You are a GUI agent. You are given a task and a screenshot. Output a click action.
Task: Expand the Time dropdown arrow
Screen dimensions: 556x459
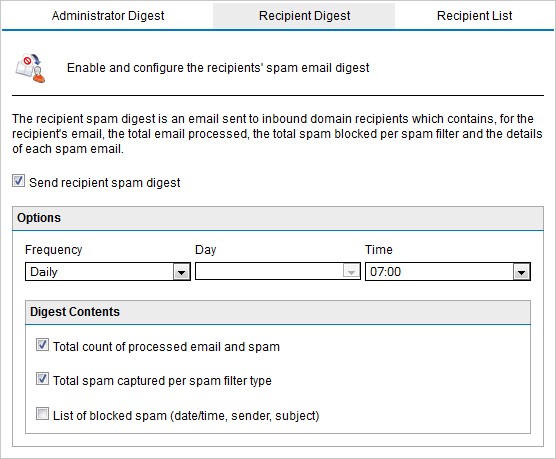(521, 272)
